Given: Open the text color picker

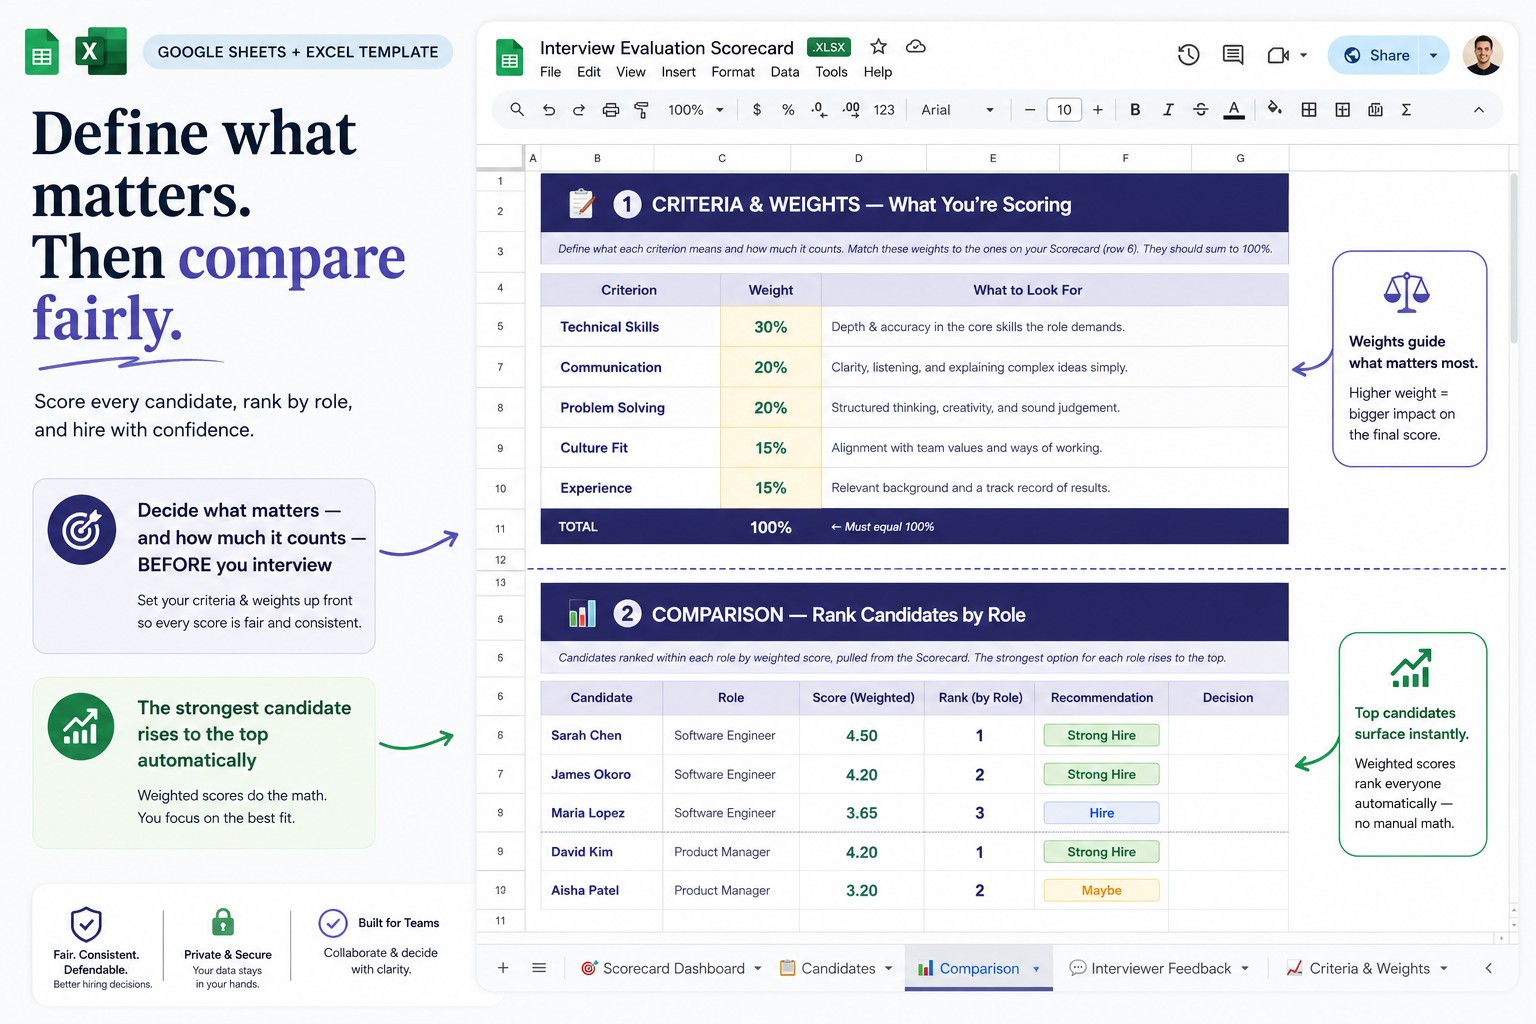Looking at the screenshot, I should (x=1234, y=110).
